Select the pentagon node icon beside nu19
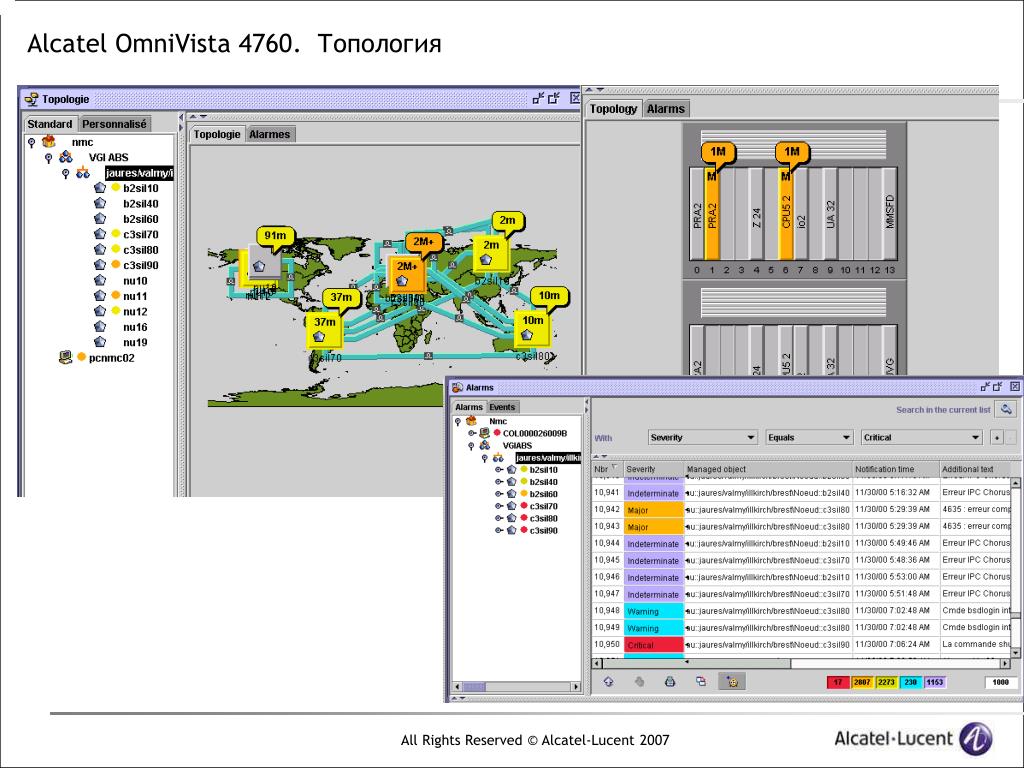Image resolution: width=1024 pixels, height=768 pixels. click(x=100, y=342)
